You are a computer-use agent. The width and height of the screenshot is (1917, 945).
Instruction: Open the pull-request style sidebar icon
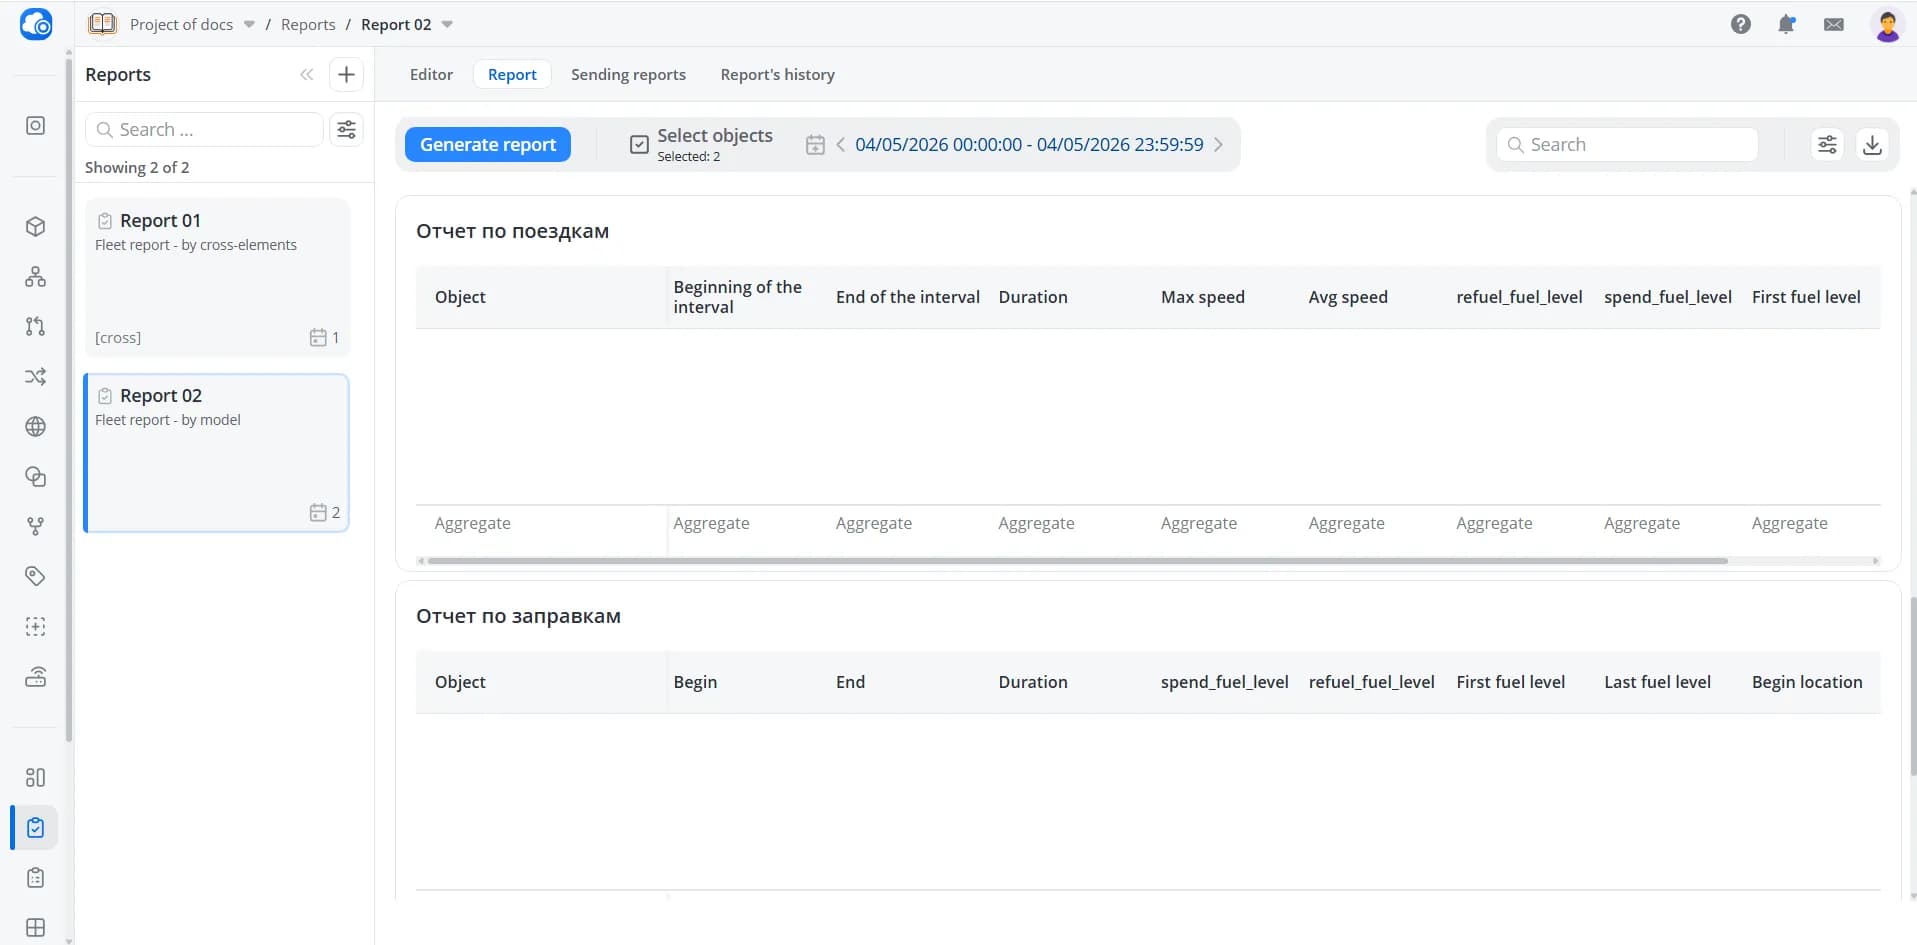(x=36, y=326)
